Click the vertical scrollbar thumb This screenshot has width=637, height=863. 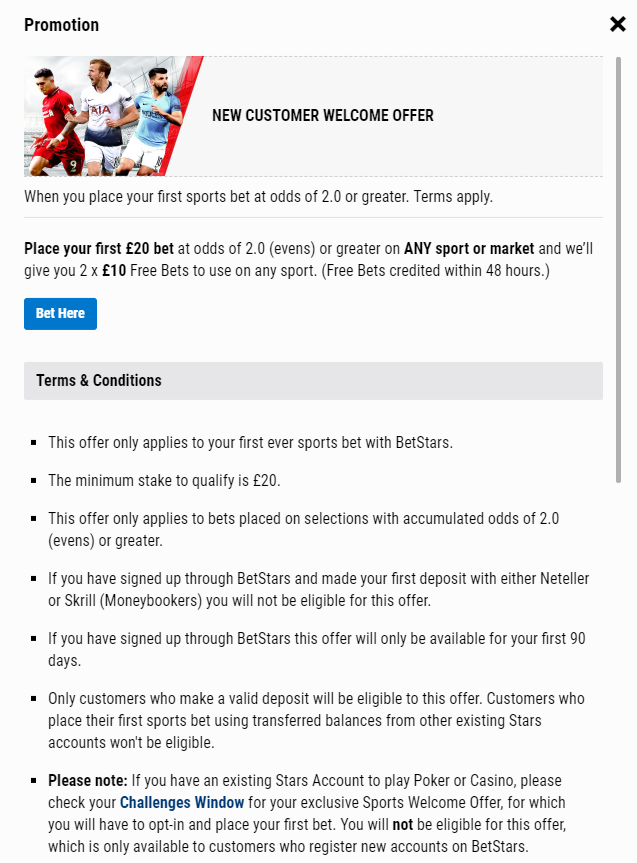[x=618, y=270]
